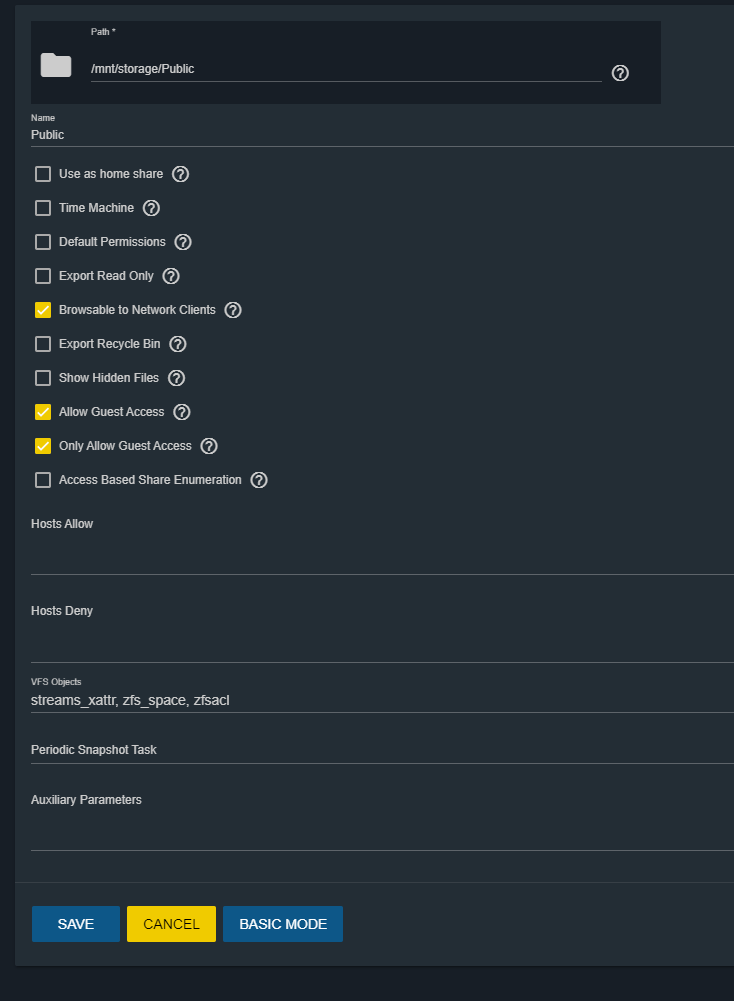
Task: Open the folder browser icon beside Path
Action: tap(56, 65)
